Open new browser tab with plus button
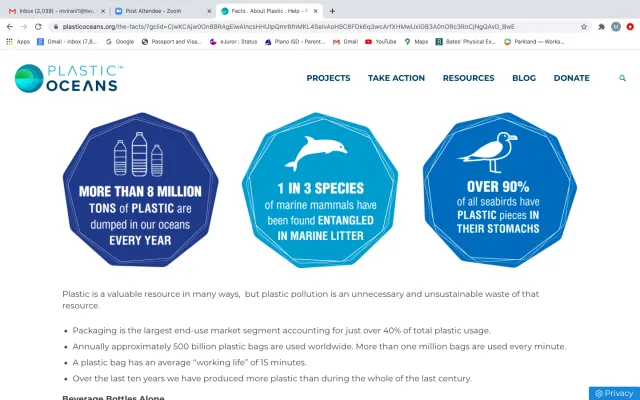Image resolution: width=640 pixels, height=400 pixels. (x=332, y=11)
